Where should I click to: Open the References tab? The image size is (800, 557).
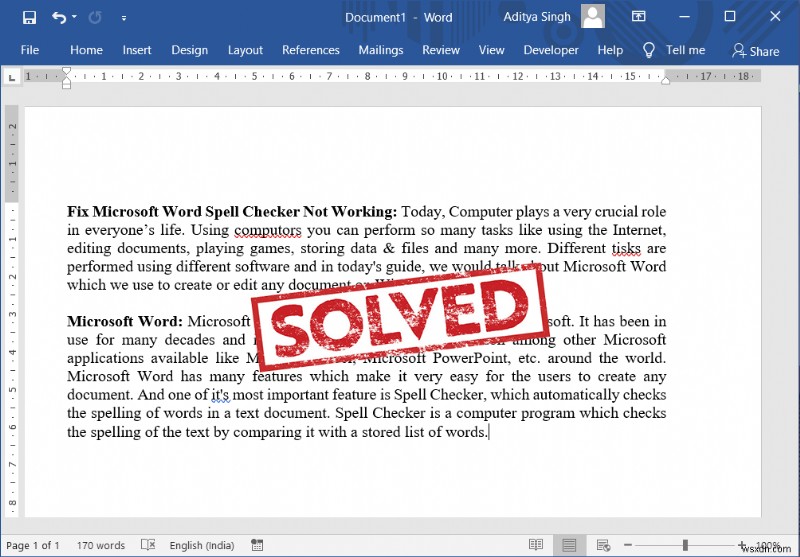tap(311, 50)
